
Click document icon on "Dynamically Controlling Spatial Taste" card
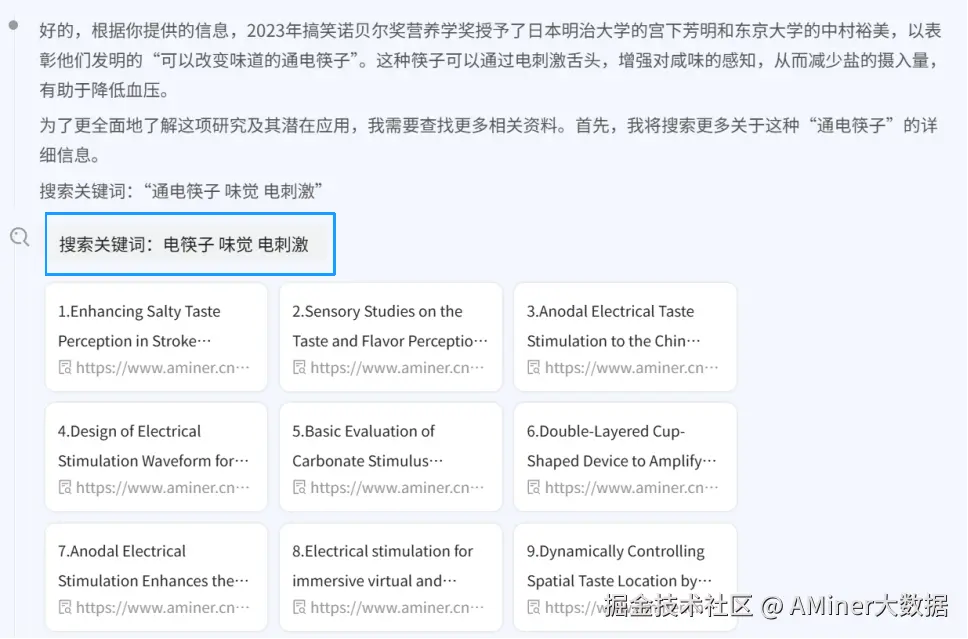pyautogui.click(x=536, y=607)
